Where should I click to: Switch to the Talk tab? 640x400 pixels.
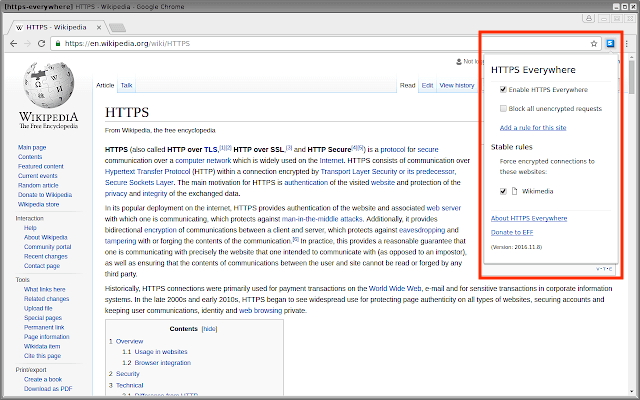click(127, 86)
